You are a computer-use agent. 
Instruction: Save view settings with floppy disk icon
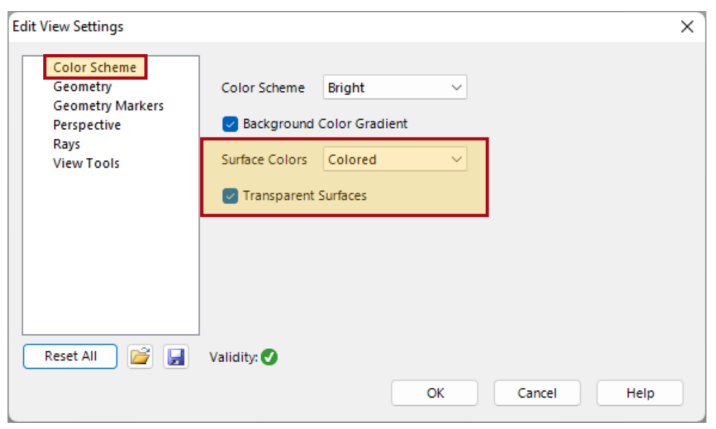(176, 356)
